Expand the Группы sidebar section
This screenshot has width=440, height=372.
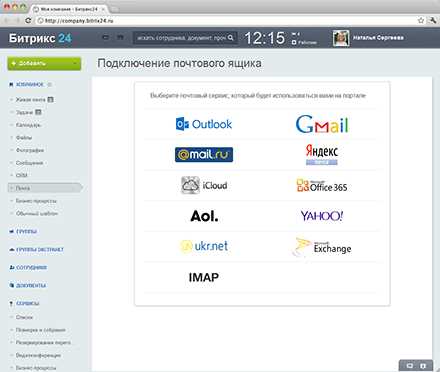click(x=26, y=231)
